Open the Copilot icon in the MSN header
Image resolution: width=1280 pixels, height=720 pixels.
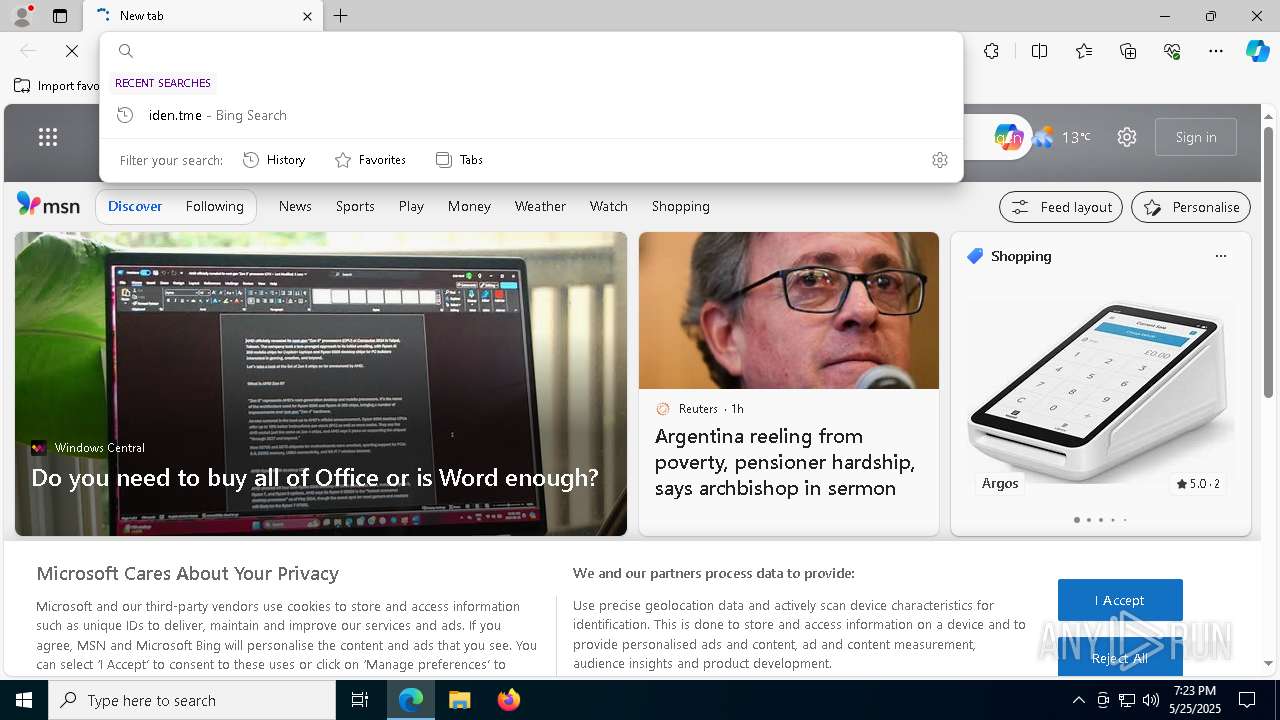(x=1008, y=137)
